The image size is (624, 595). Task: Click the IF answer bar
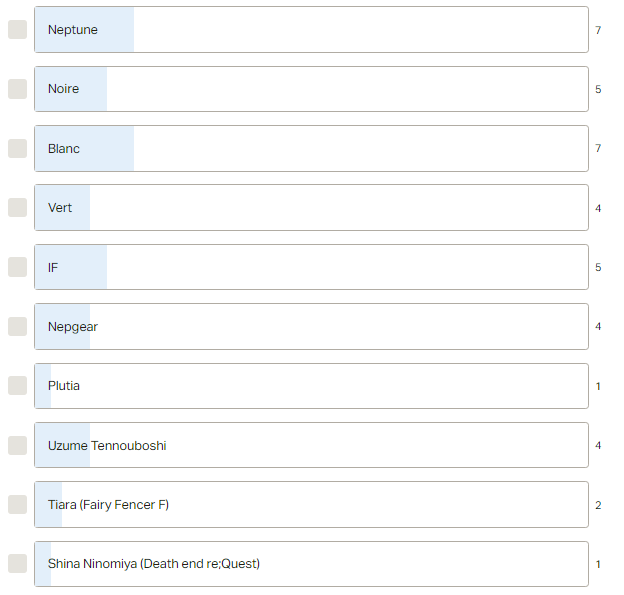(x=311, y=267)
